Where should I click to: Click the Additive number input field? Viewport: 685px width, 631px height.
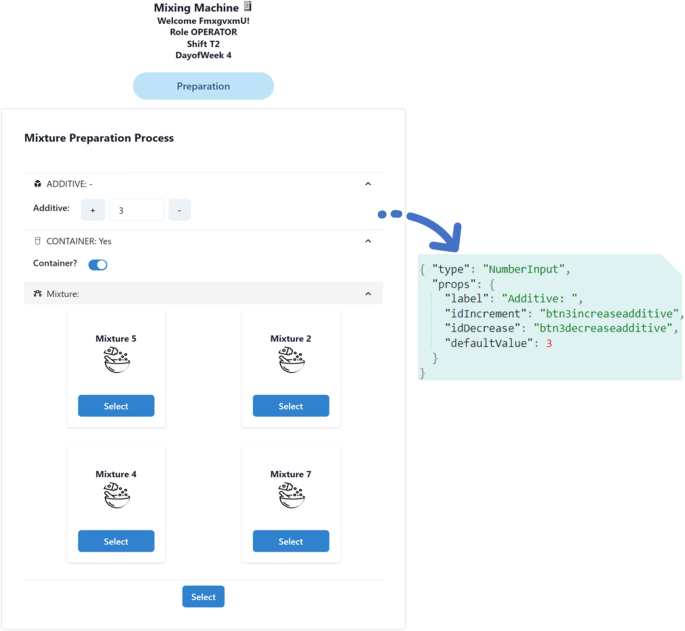pos(136,210)
